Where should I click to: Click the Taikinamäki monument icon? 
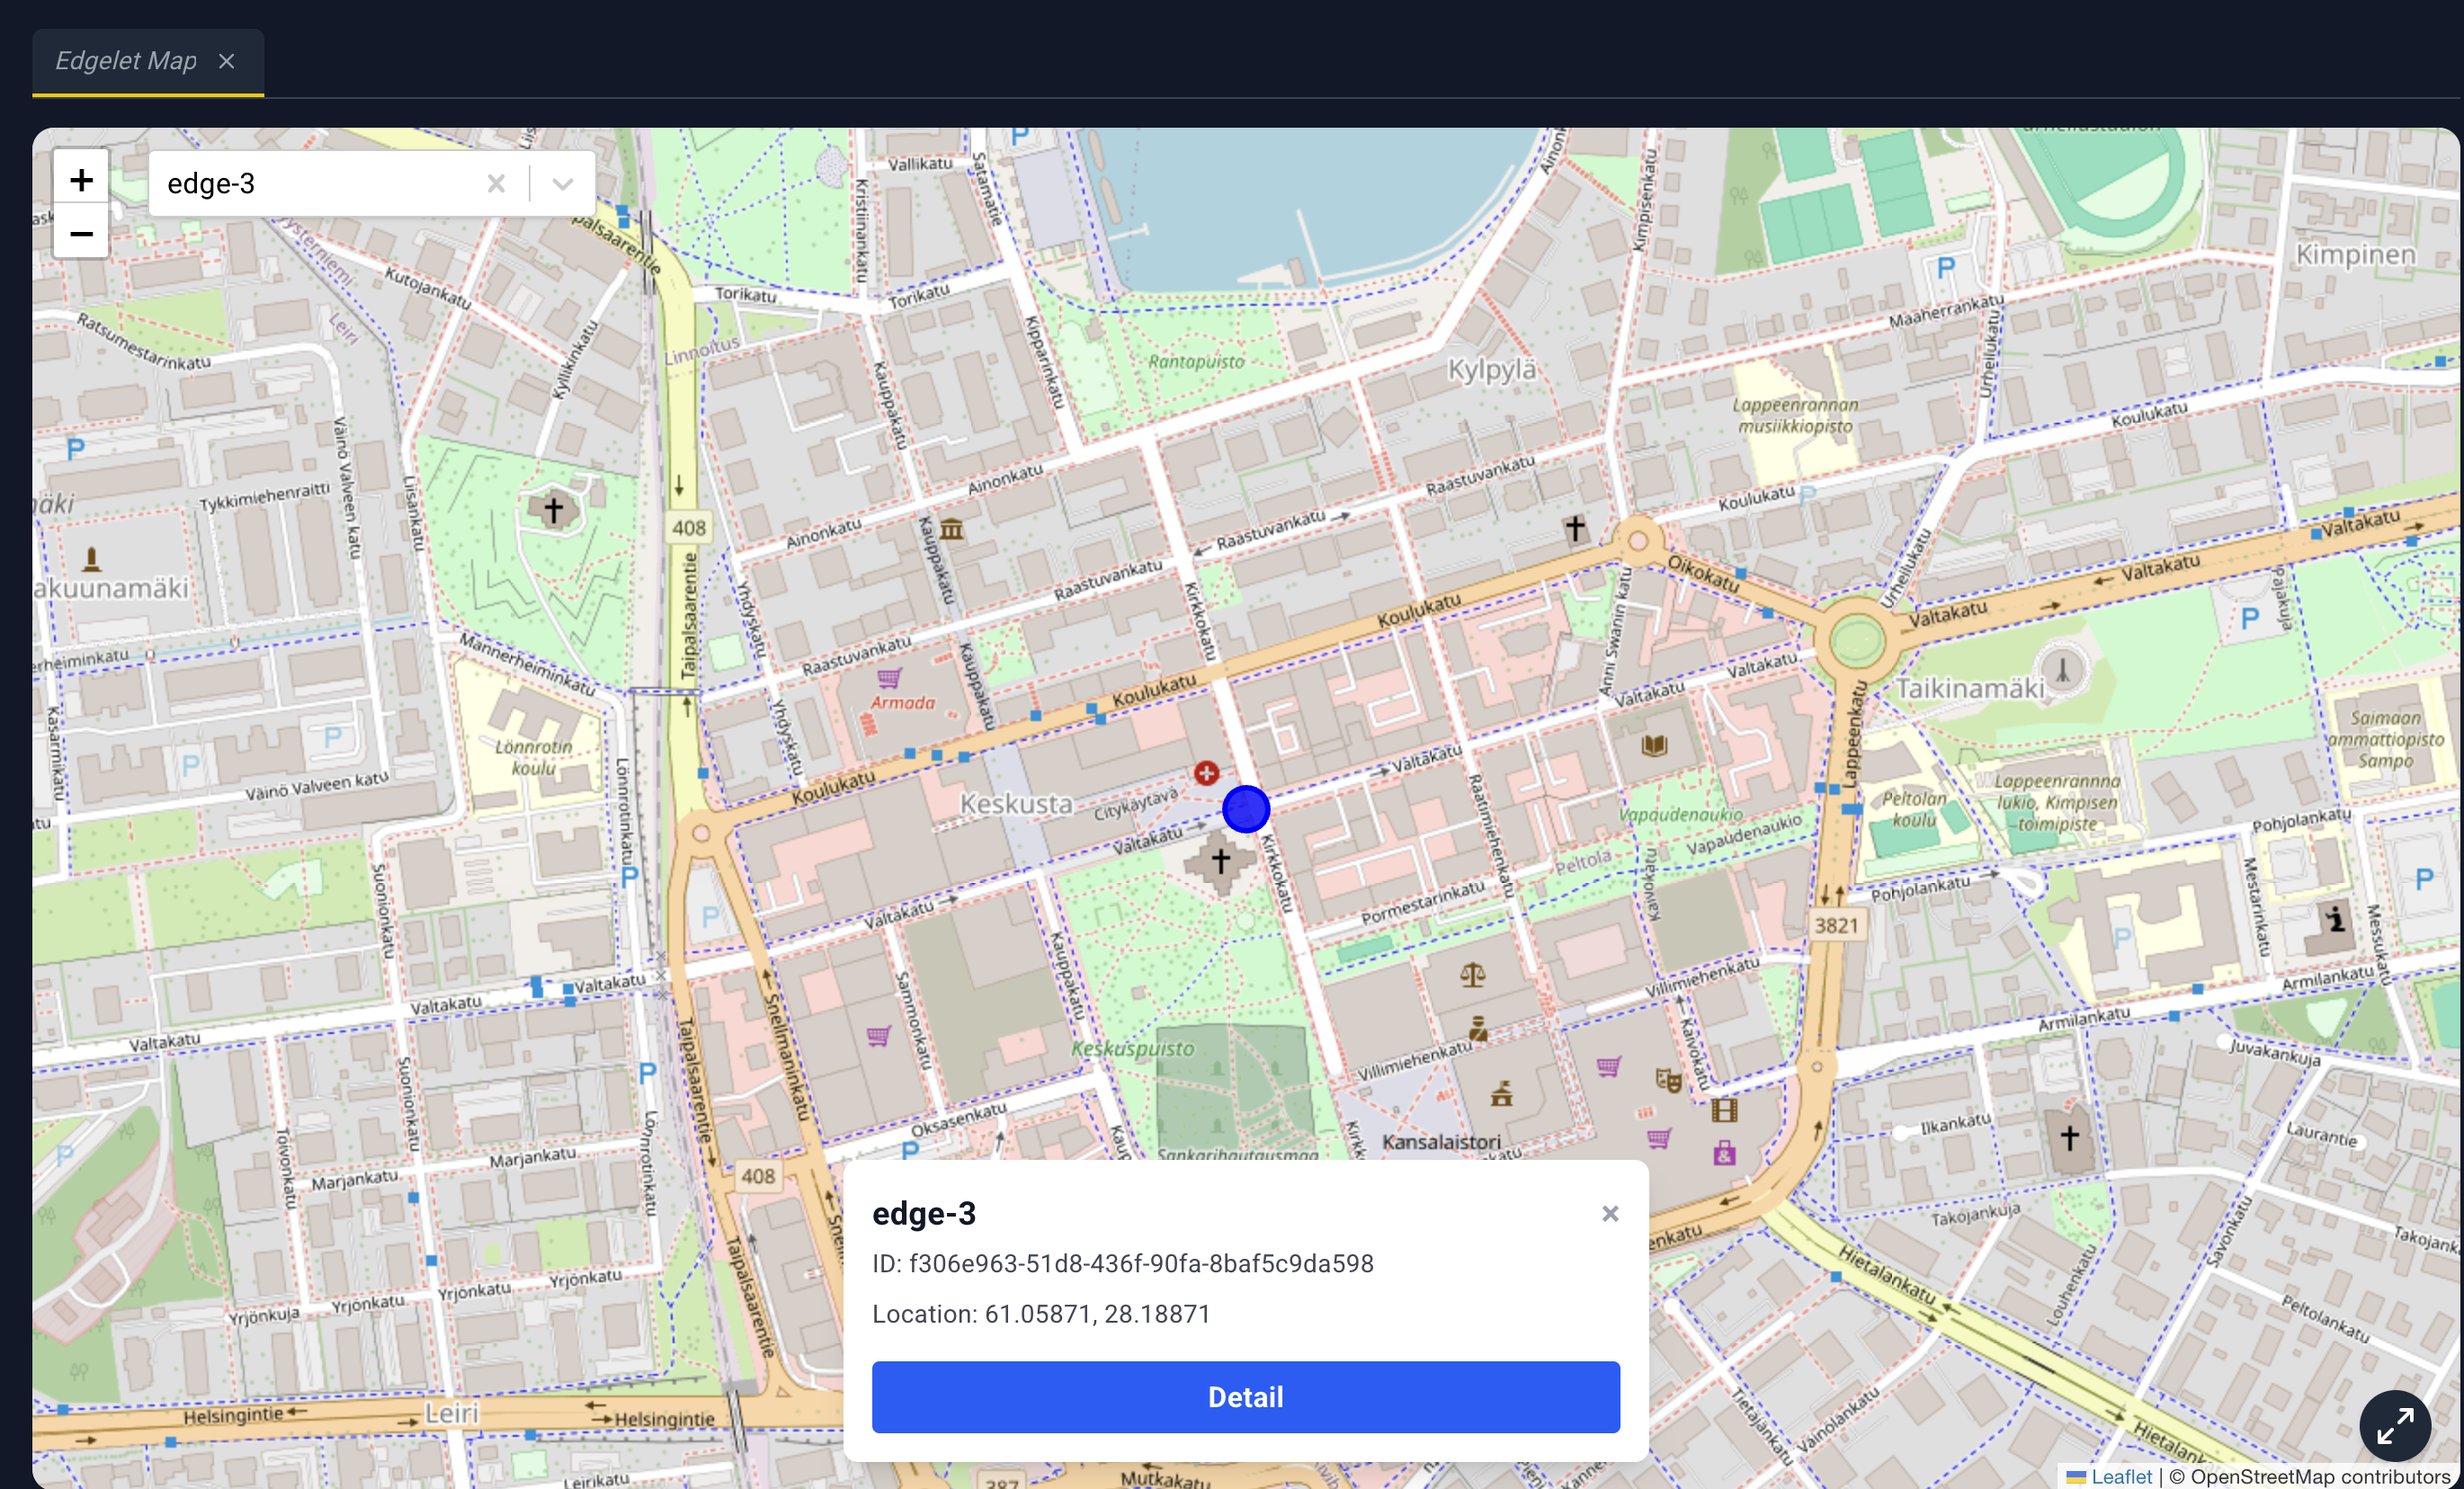point(2062,671)
